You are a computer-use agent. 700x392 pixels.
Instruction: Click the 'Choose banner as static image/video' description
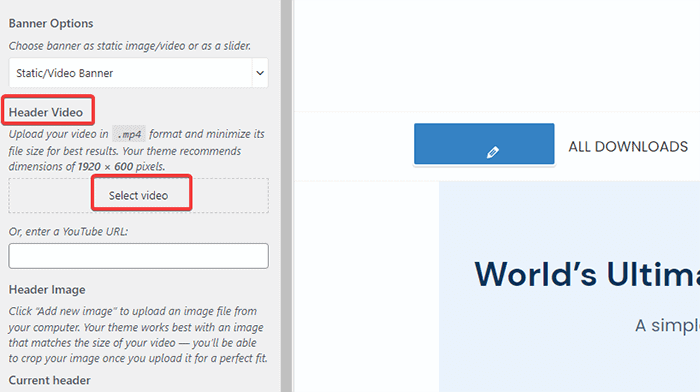pos(130,46)
